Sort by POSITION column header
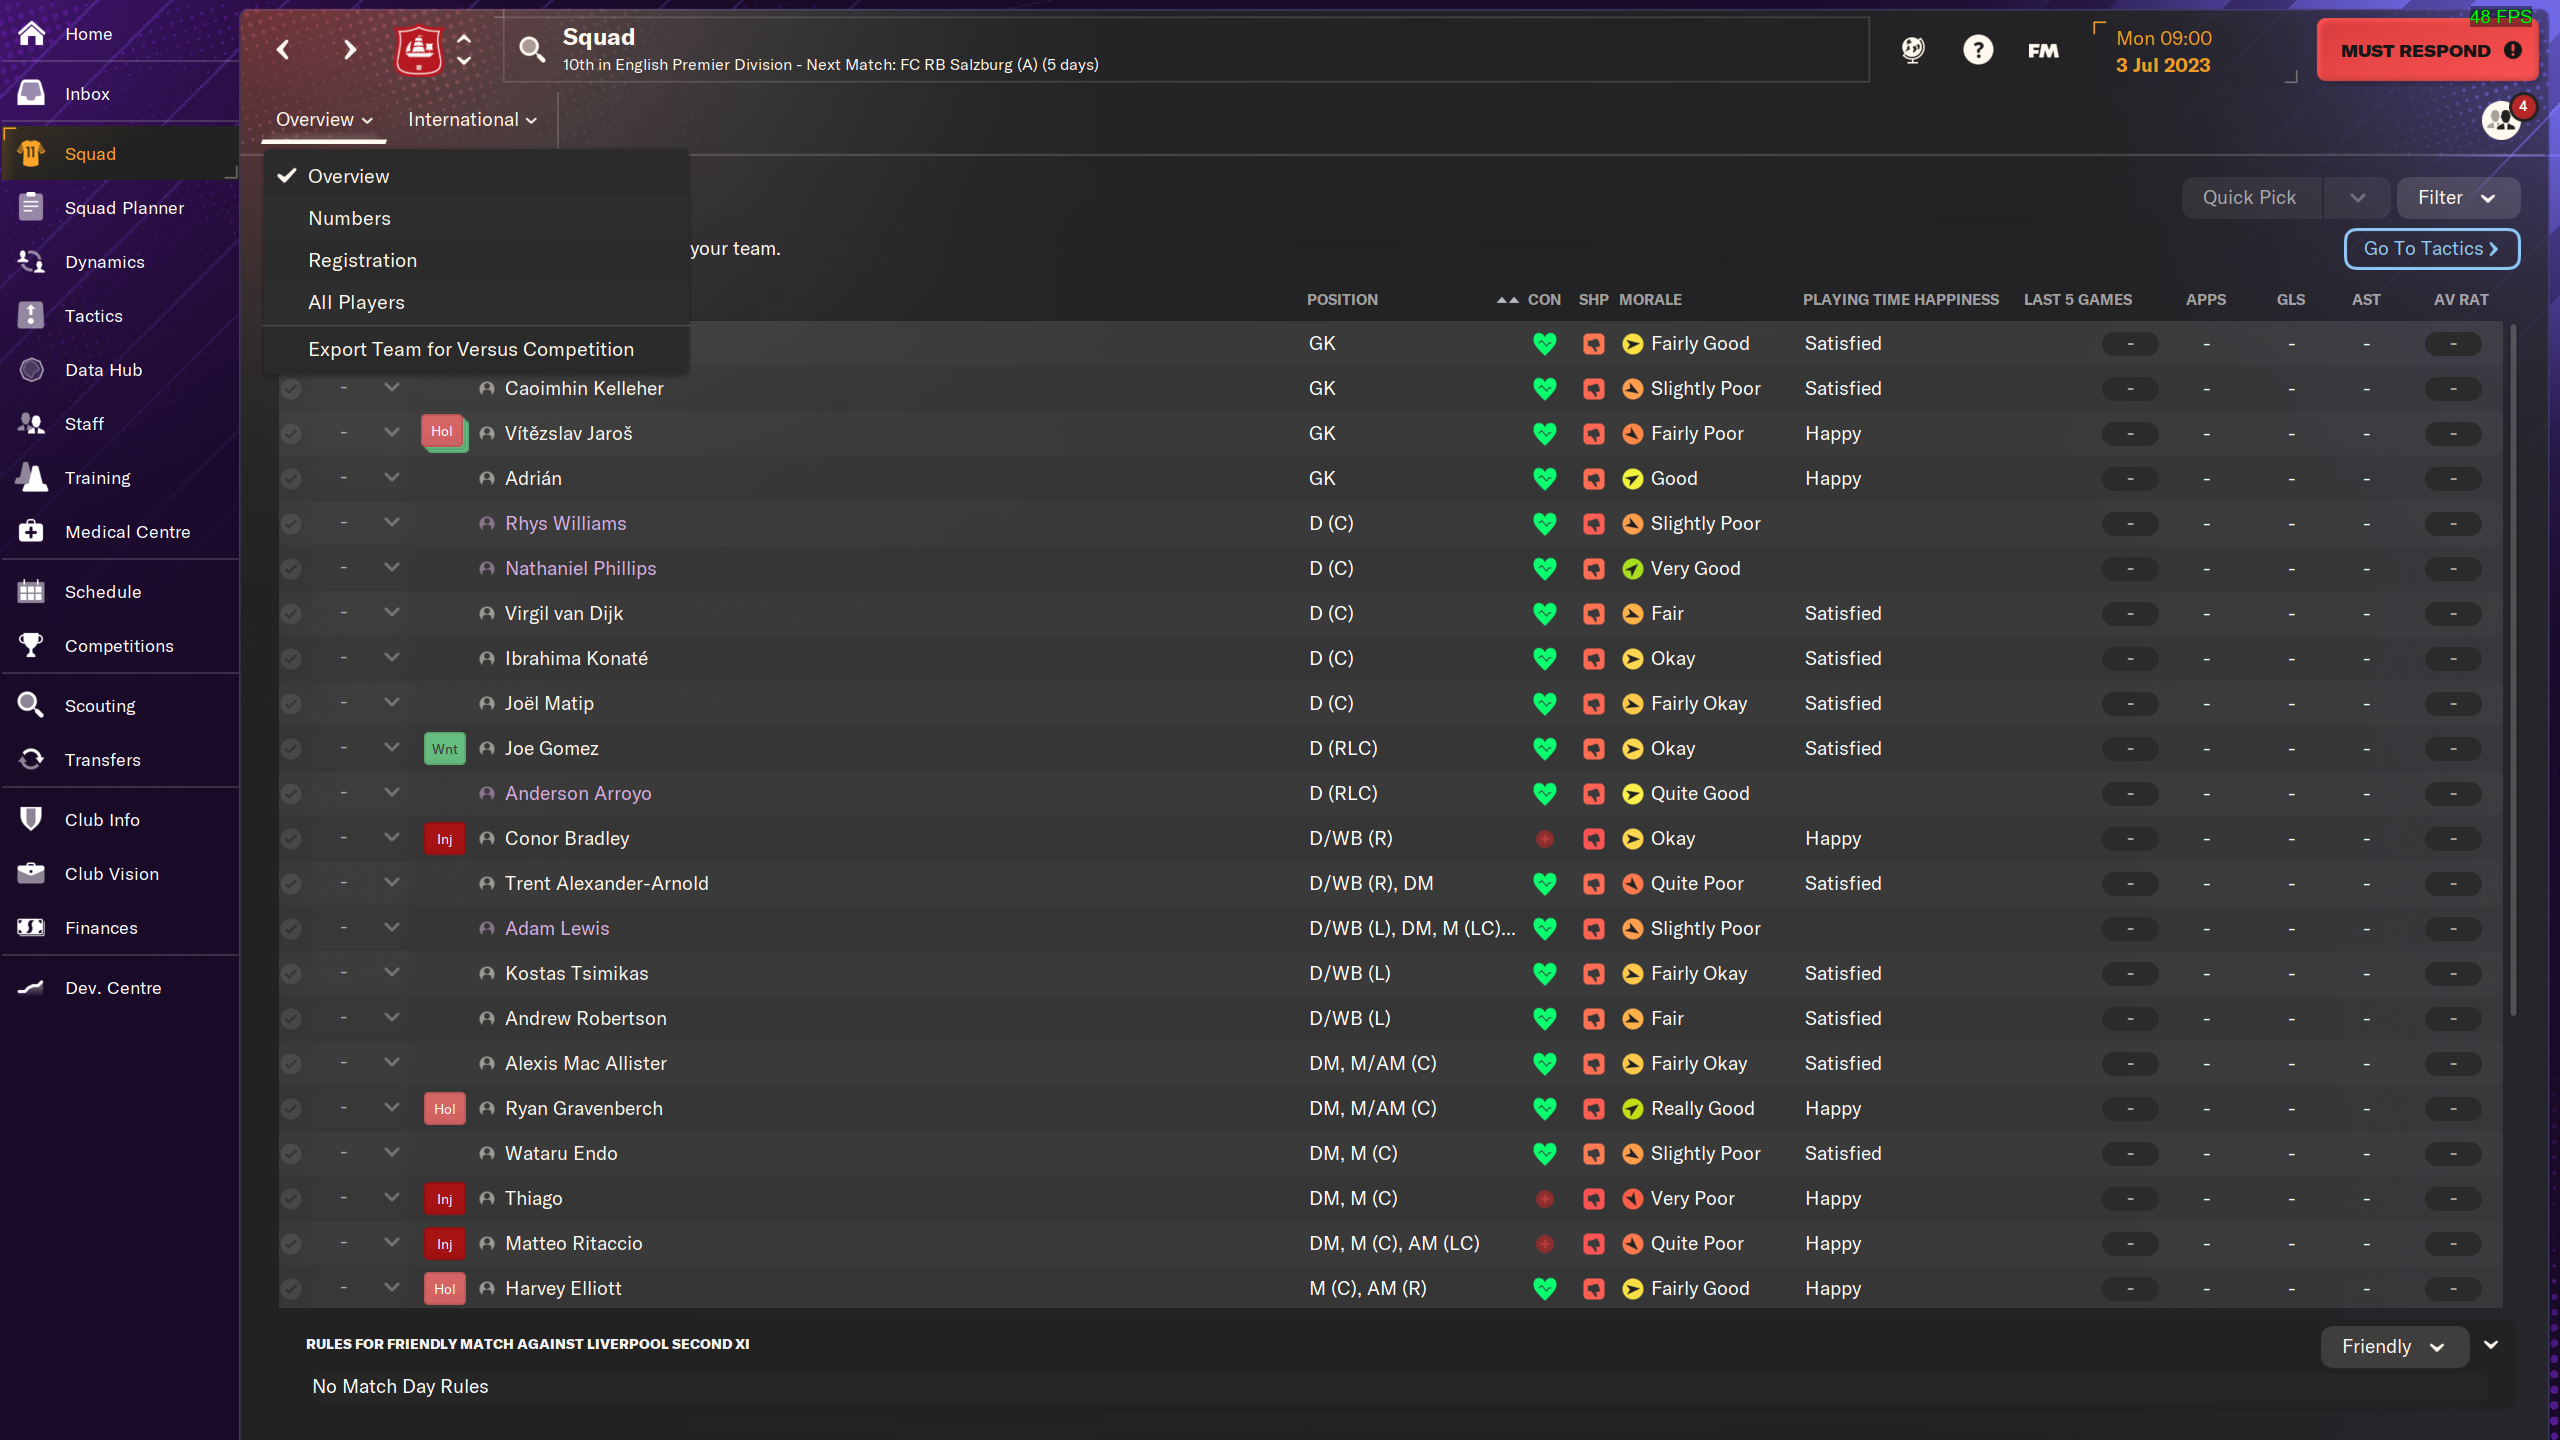This screenshot has width=2560, height=1440. 1342,299
